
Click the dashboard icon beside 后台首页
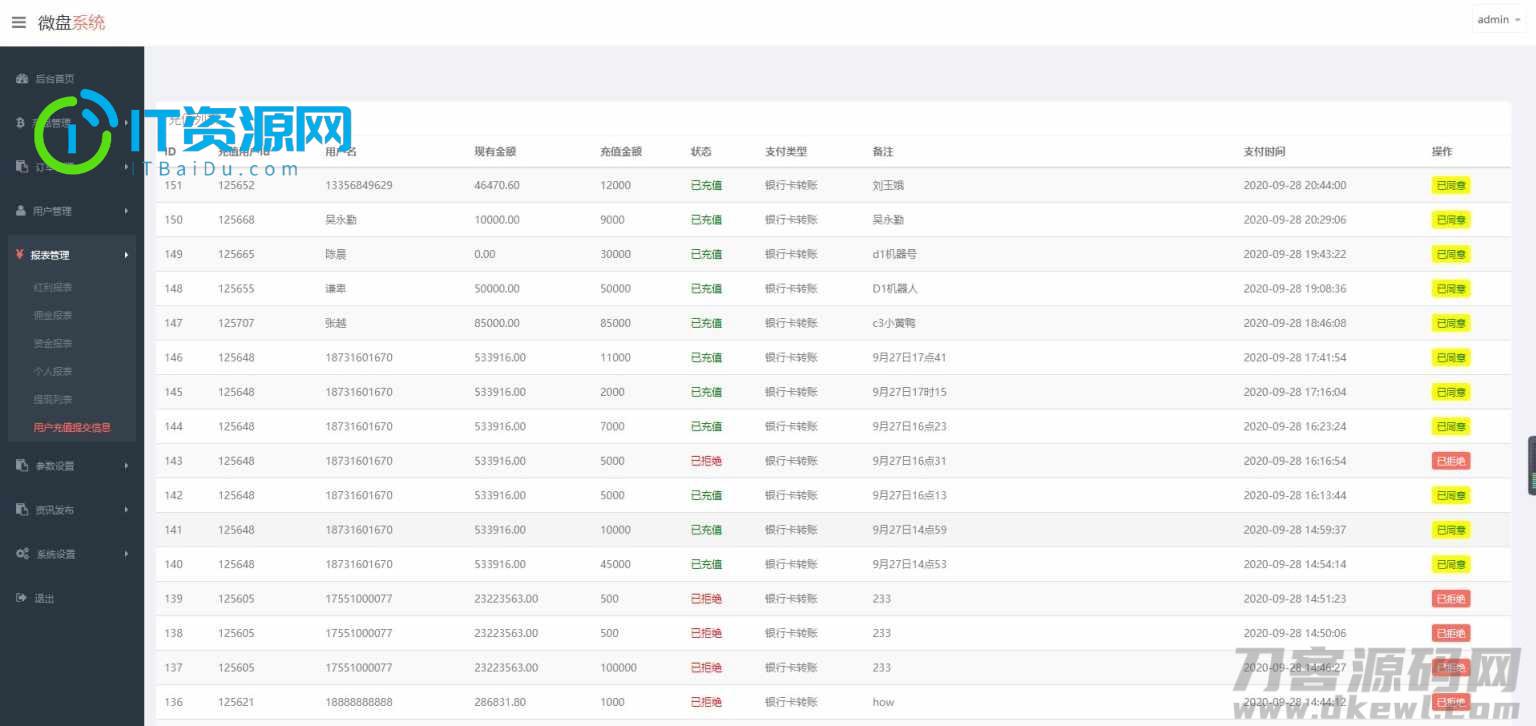click(x=22, y=79)
